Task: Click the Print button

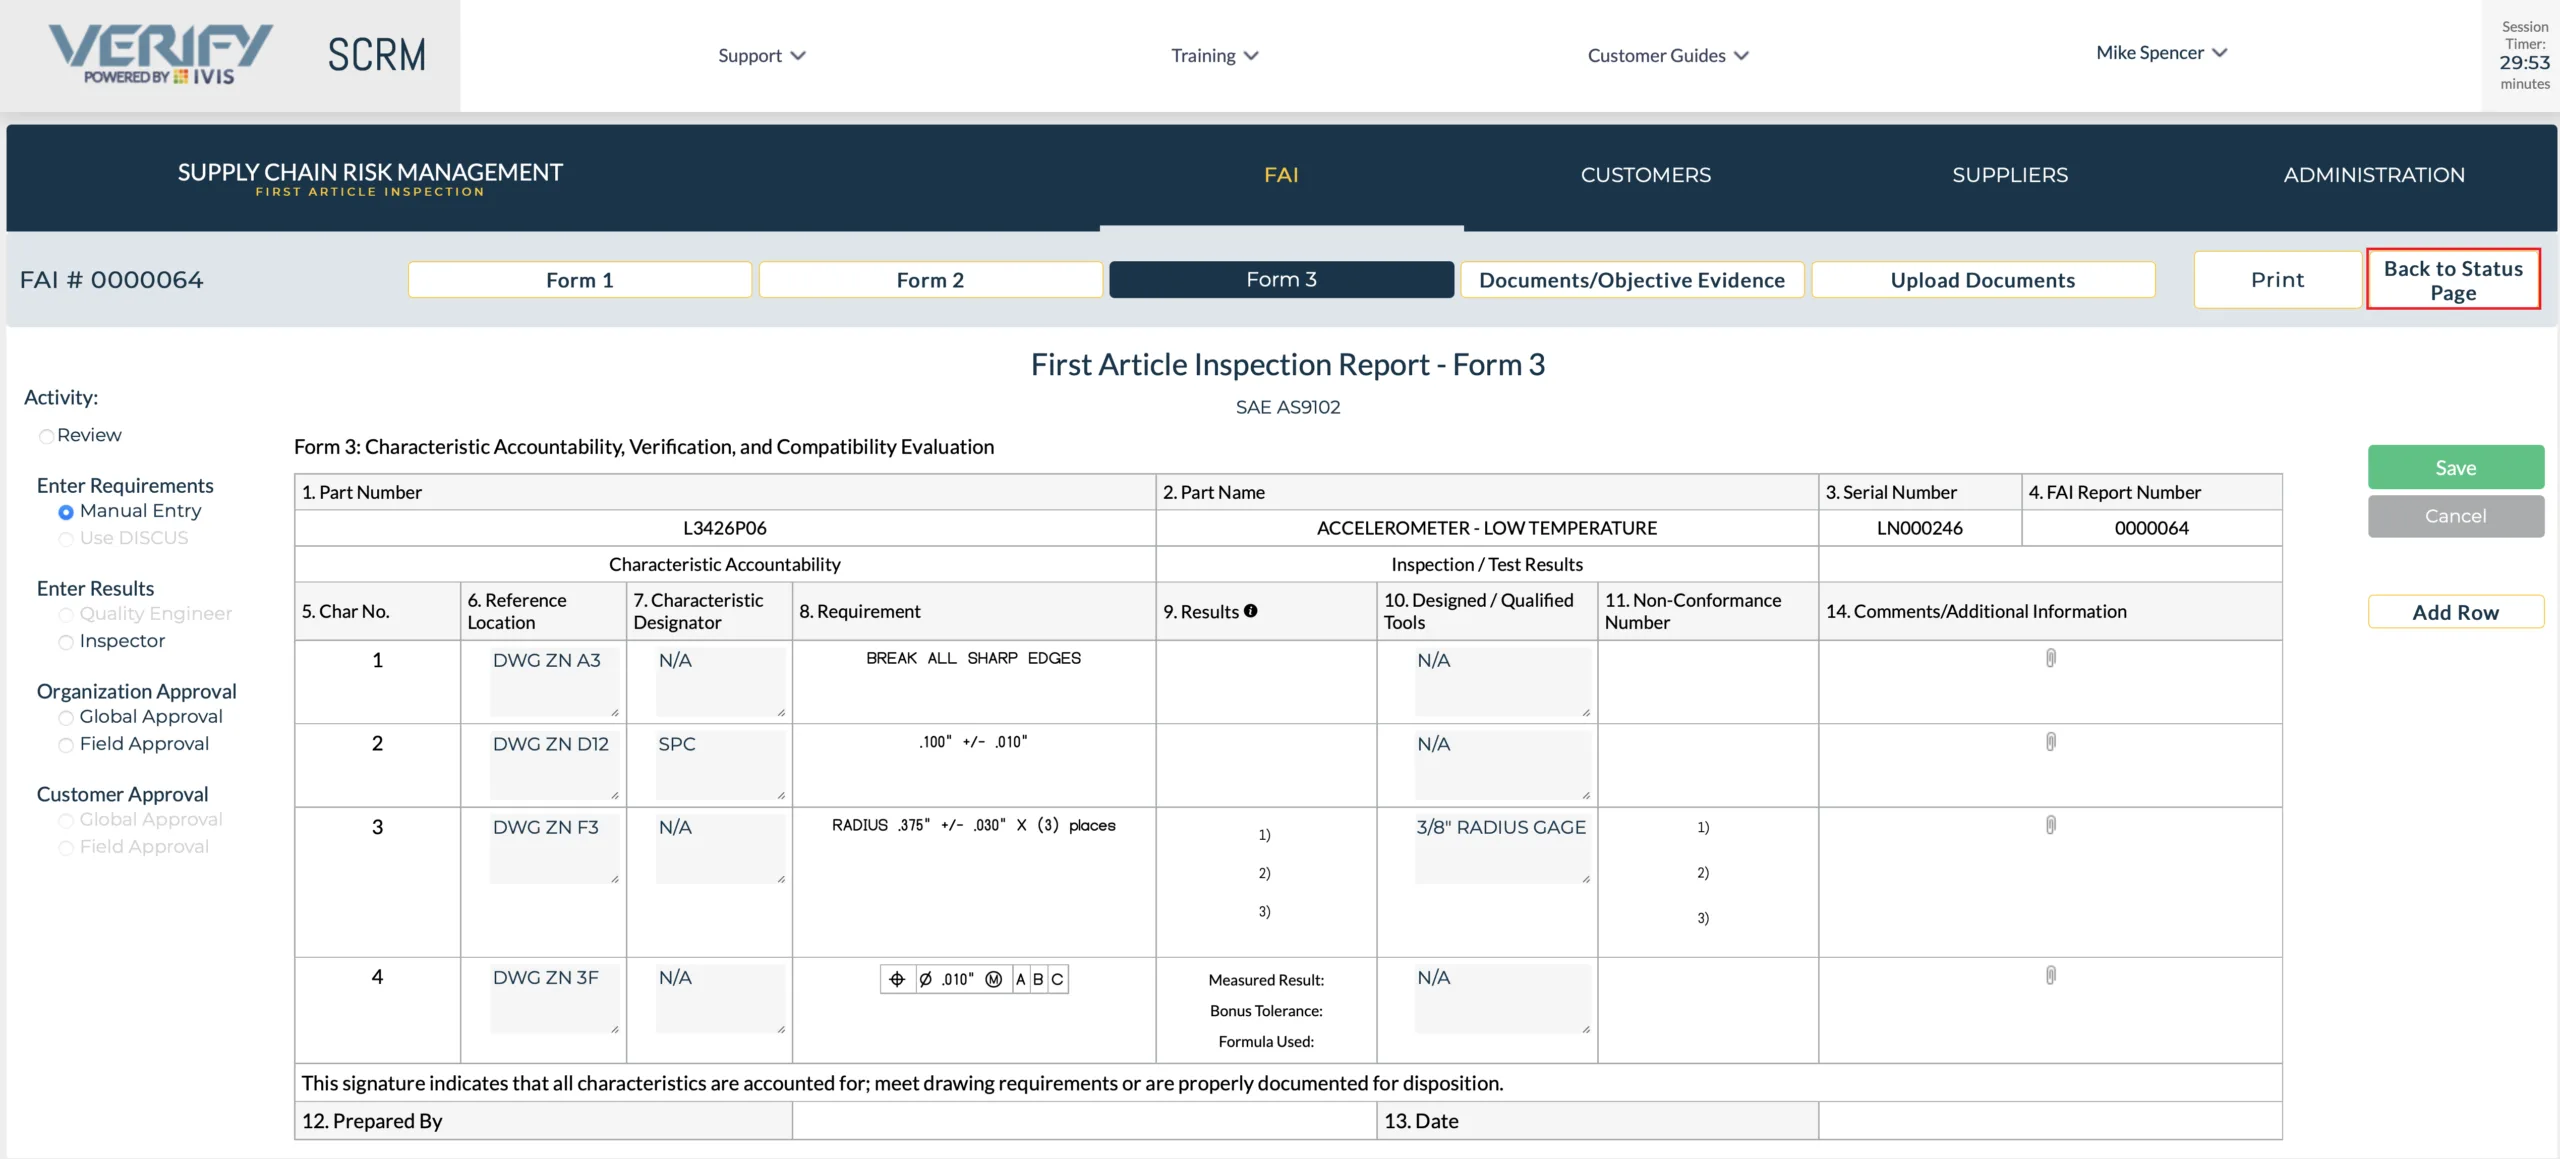Action: click(2277, 280)
